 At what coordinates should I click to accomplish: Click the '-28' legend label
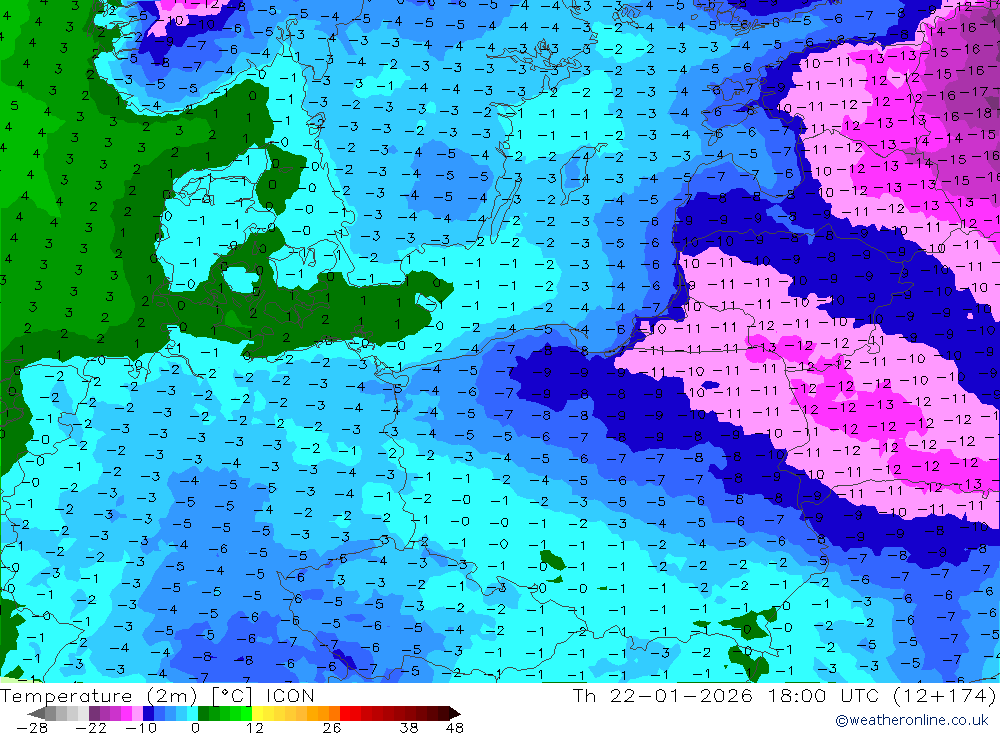tap(32, 728)
